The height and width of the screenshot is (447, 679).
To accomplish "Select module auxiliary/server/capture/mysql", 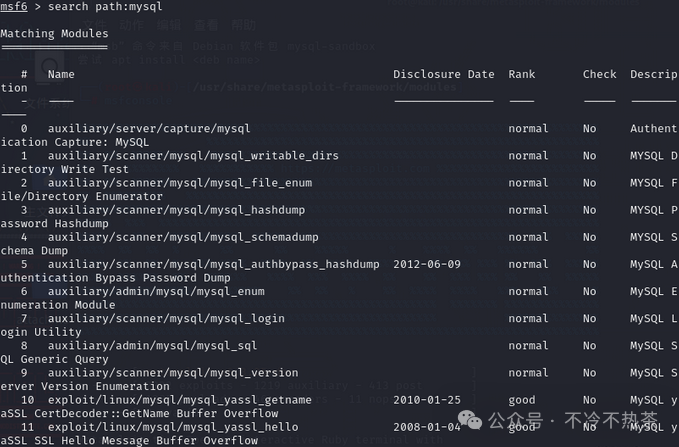I will [149, 129].
